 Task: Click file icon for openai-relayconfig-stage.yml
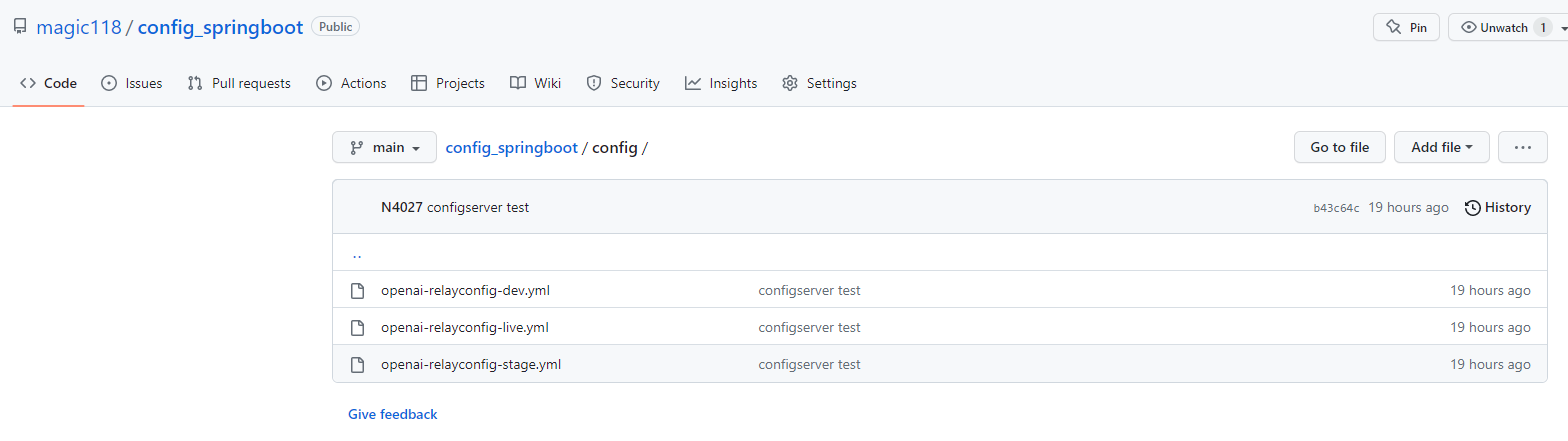(357, 365)
